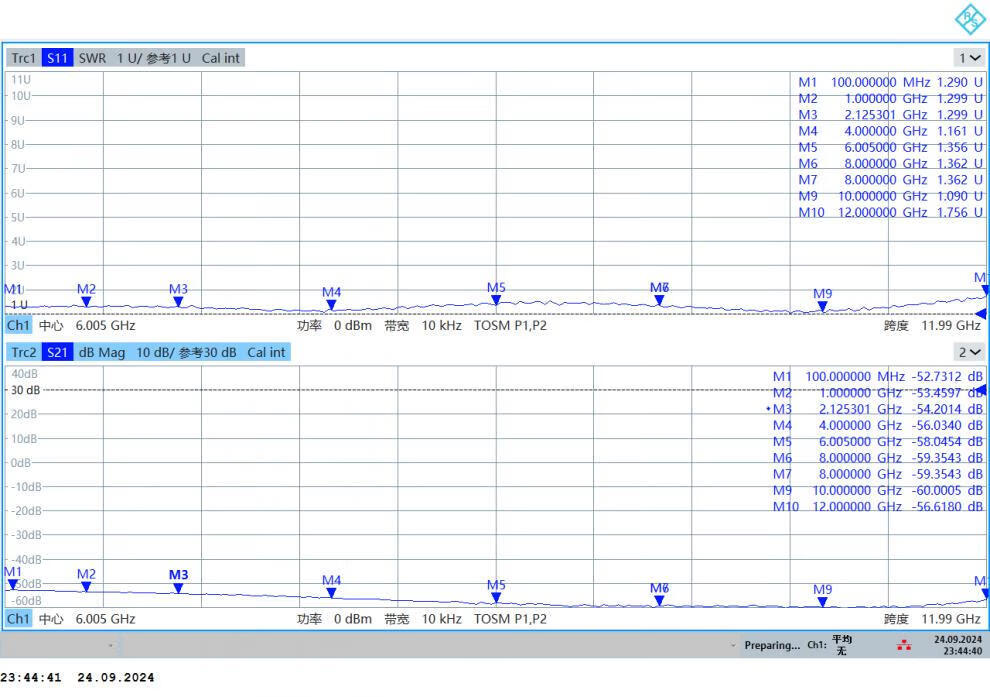The width and height of the screenshot is (990, 697).
Task: Select marker M4 triangle on the SWR trace
Action: tap(331, 305)
